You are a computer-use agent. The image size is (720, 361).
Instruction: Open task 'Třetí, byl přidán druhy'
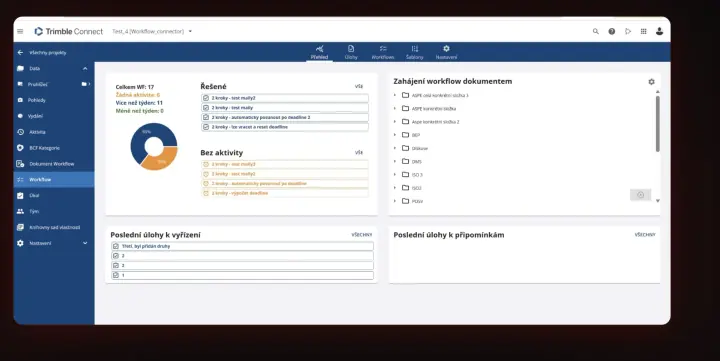click(242, 246)
